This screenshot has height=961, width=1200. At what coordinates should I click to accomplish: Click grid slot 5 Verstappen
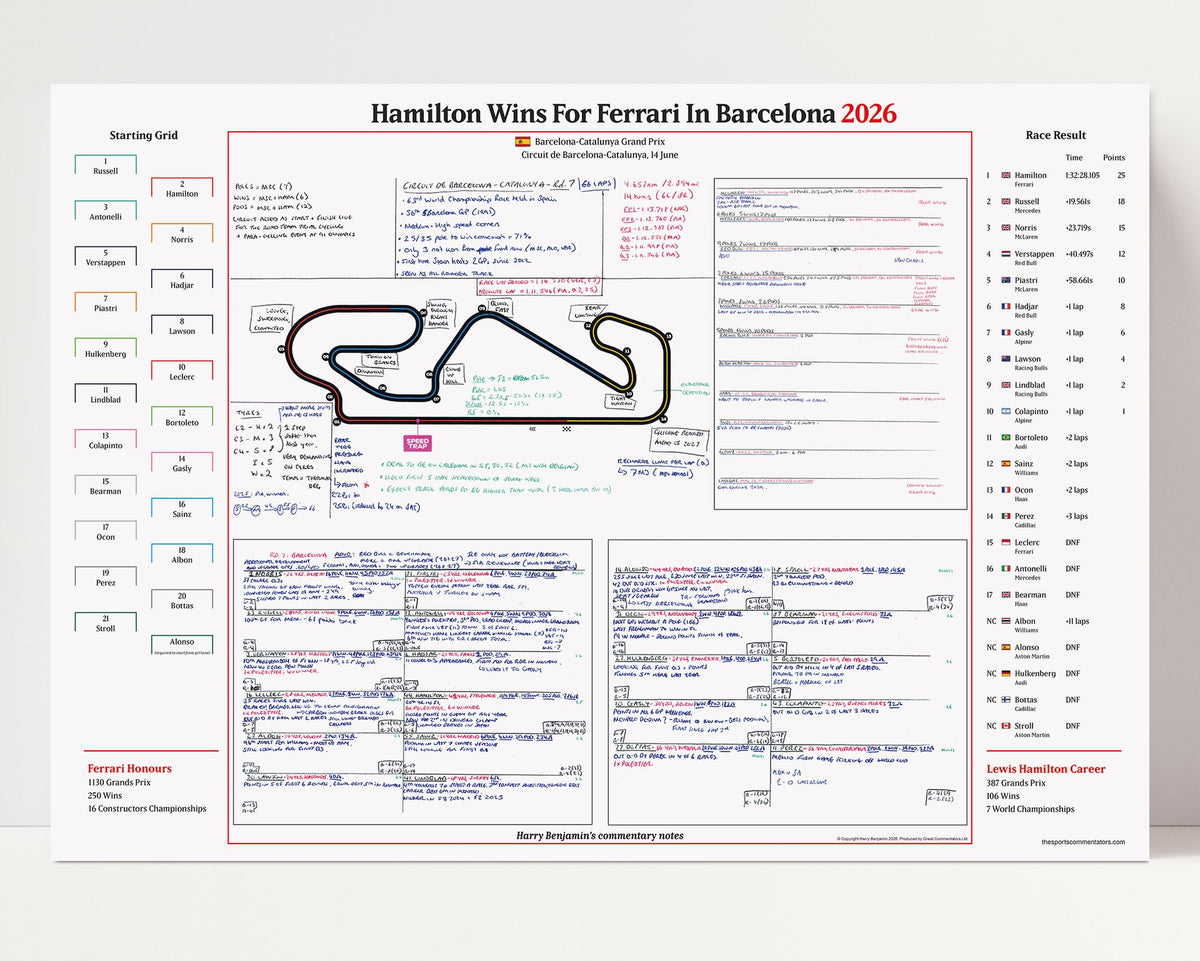point(105,258)
